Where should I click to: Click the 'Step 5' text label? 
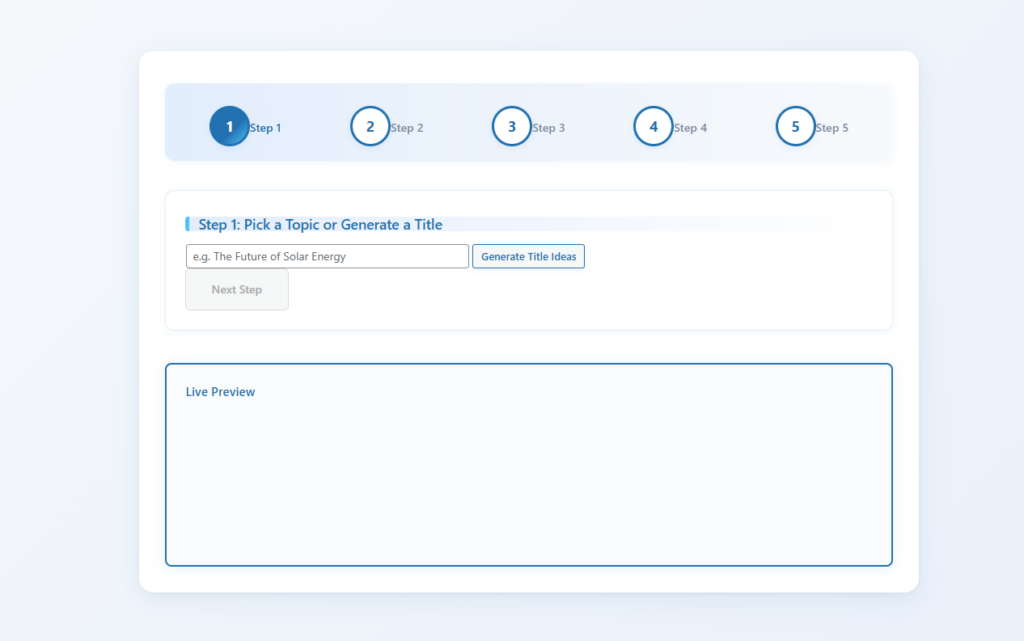click(x=831, y=128)
